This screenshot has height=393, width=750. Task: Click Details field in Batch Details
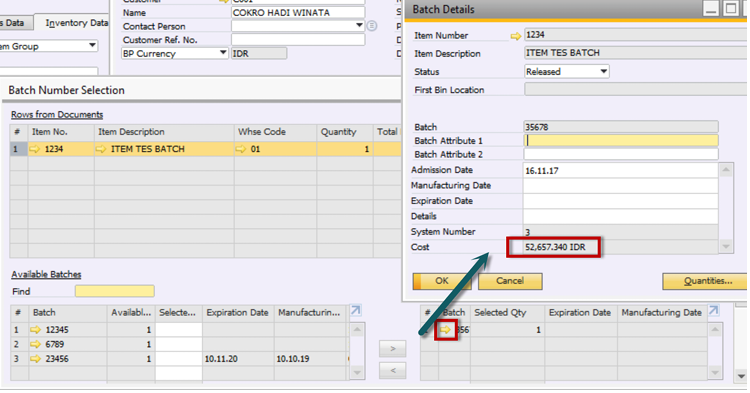point(620,217)
